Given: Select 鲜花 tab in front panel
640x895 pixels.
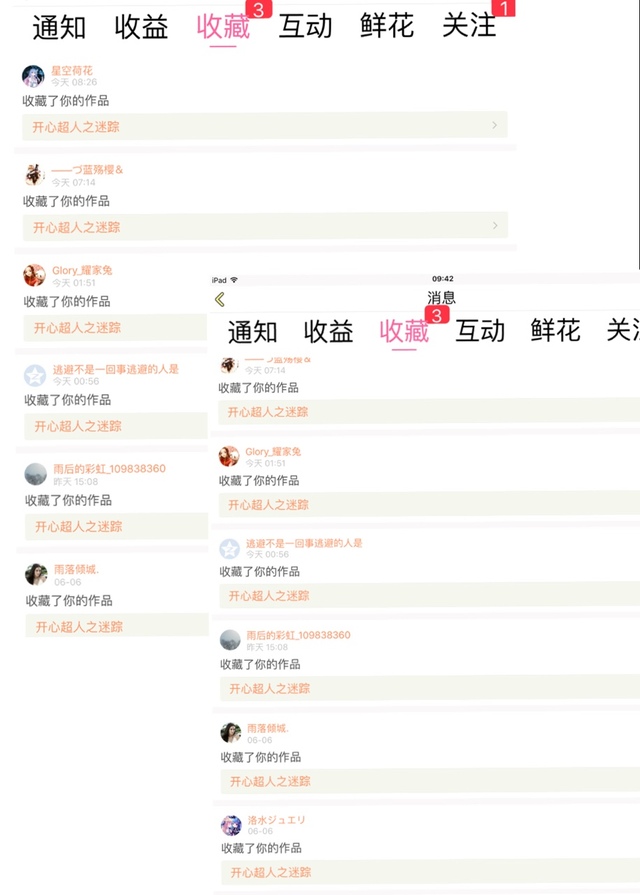Looking at the screenshot, I should [556, 330].
